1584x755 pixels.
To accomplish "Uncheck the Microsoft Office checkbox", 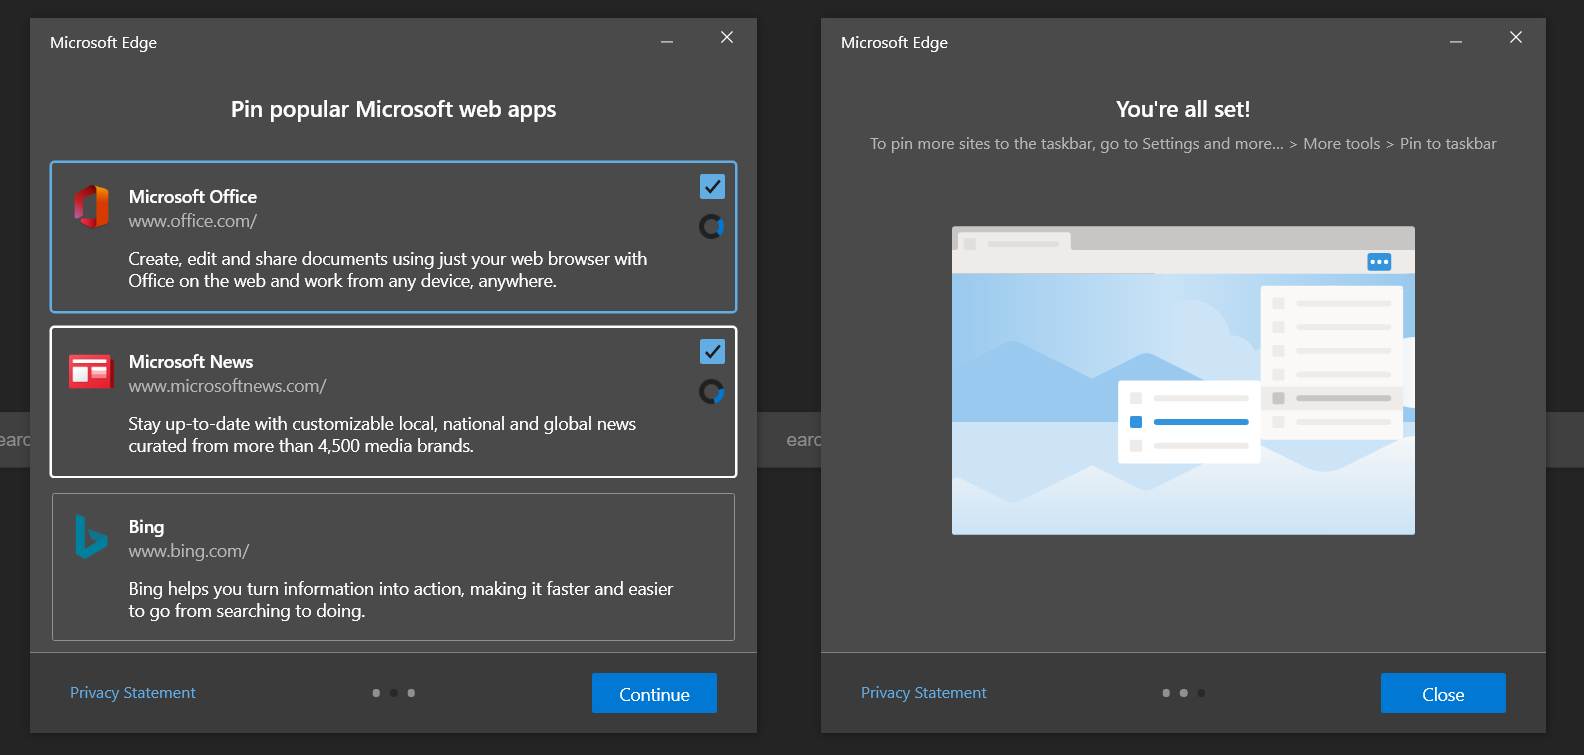I will (x=712, y=187).
